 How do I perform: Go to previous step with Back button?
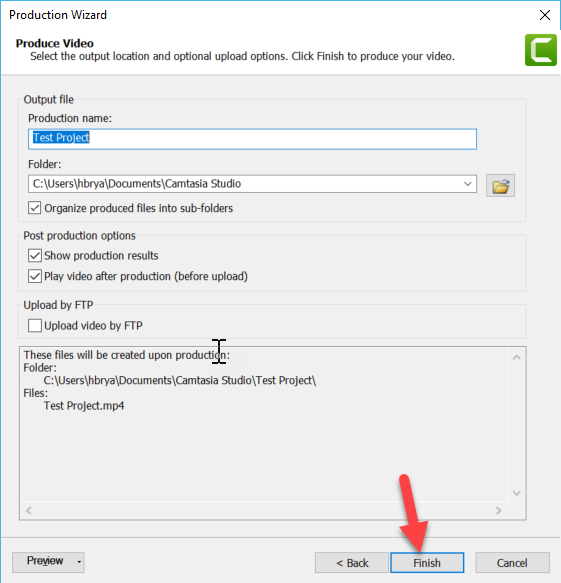click(352, 563)
